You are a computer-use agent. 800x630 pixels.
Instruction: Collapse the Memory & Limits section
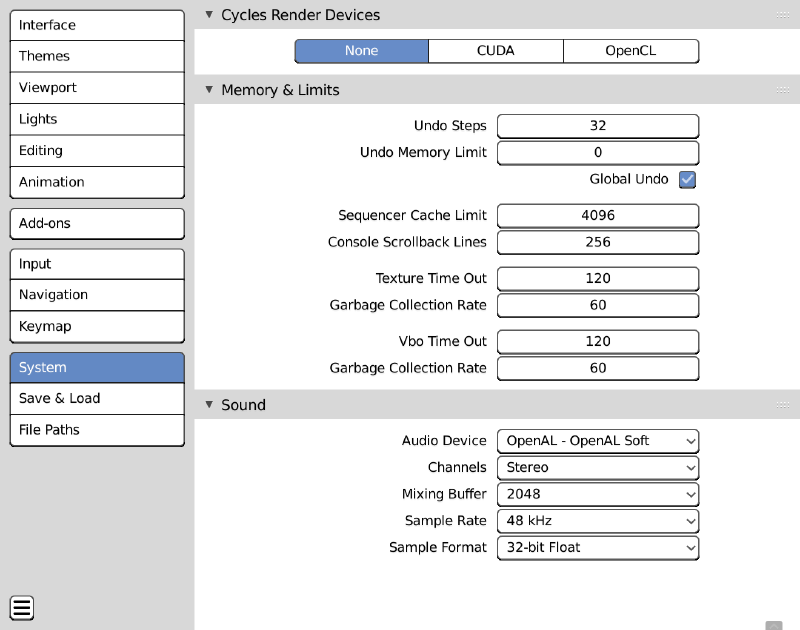click(209, 90)
